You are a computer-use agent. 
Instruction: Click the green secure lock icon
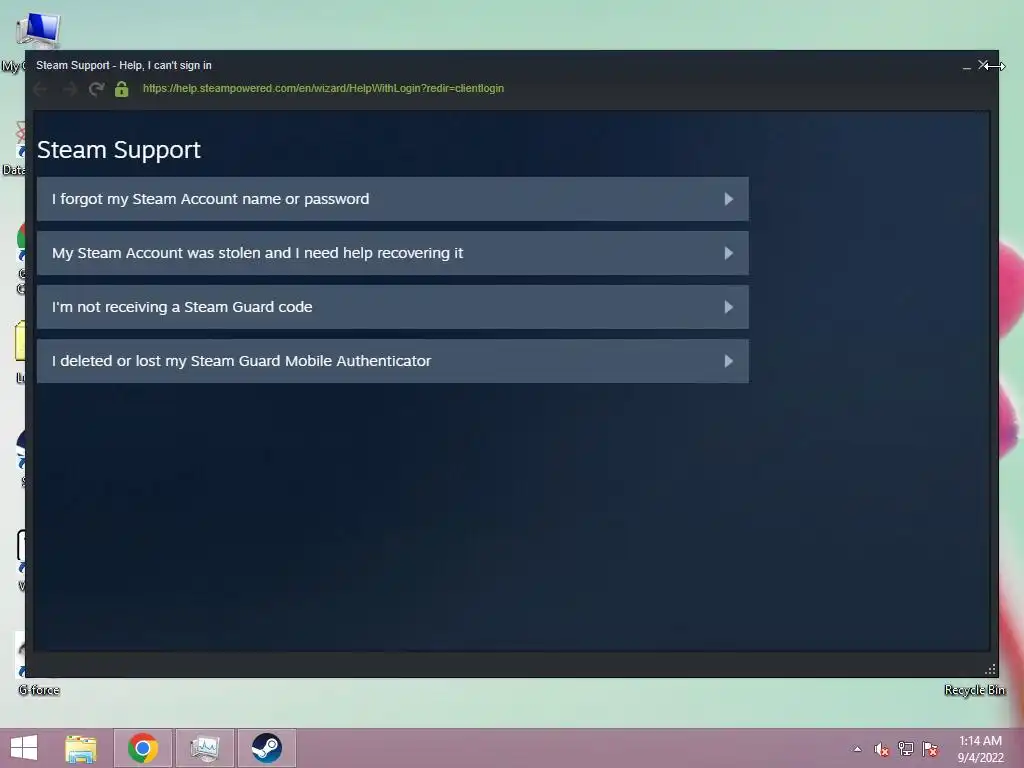pyautogui.click(x=121, y=89)
